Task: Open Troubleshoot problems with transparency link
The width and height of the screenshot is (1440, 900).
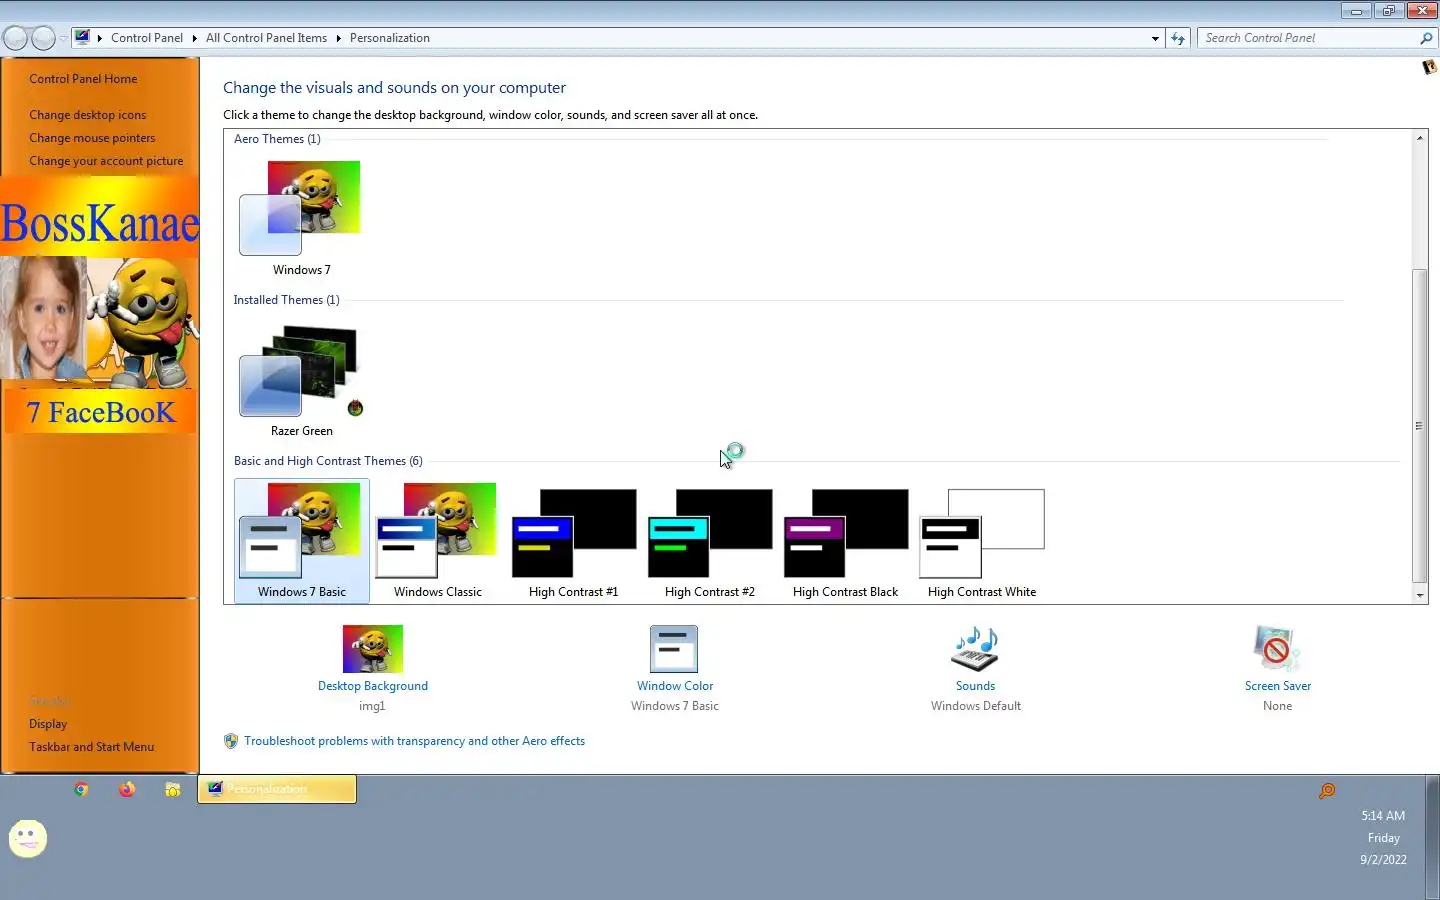Action: (x=414, y=741)
